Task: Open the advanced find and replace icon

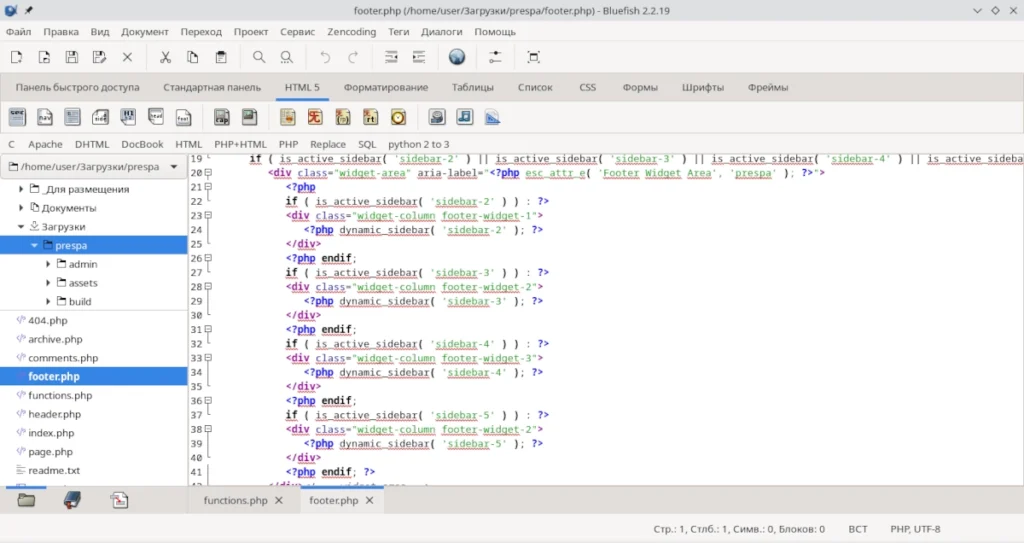Action: click(287, 58)
